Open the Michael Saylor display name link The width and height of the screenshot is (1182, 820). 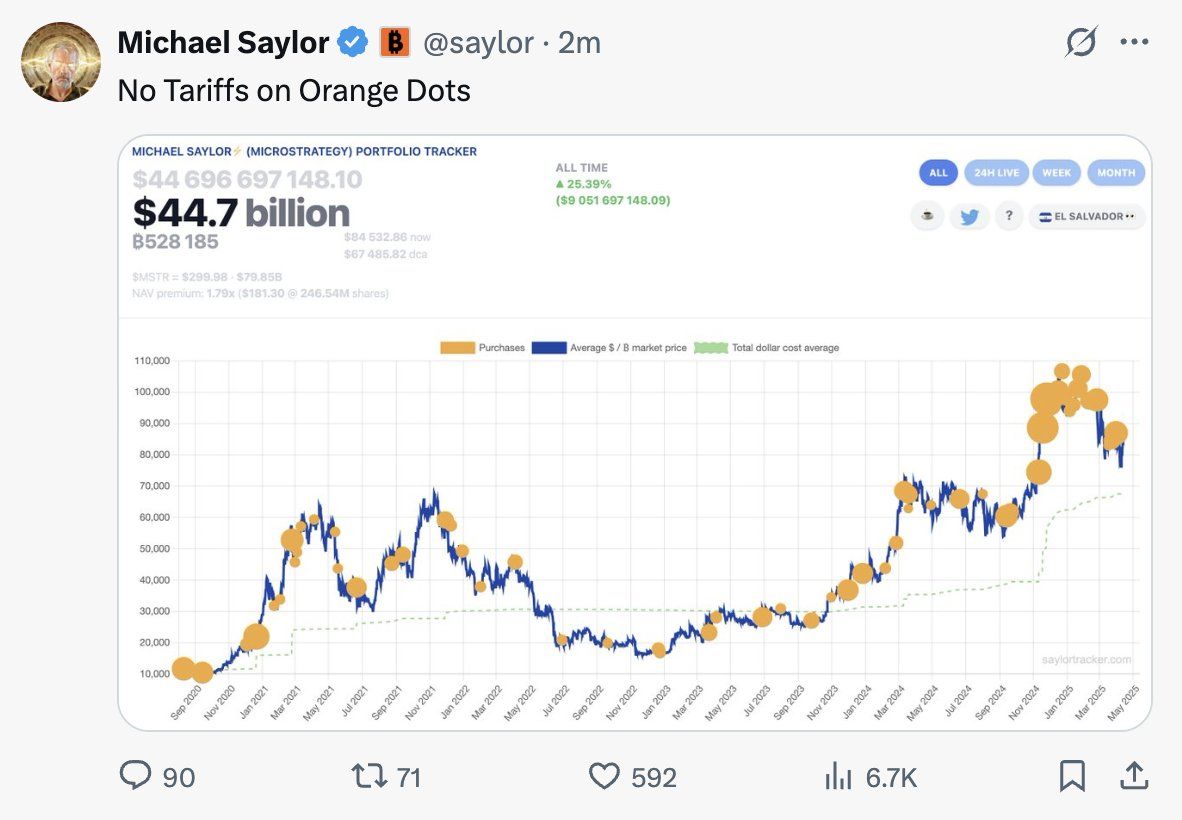223,42
